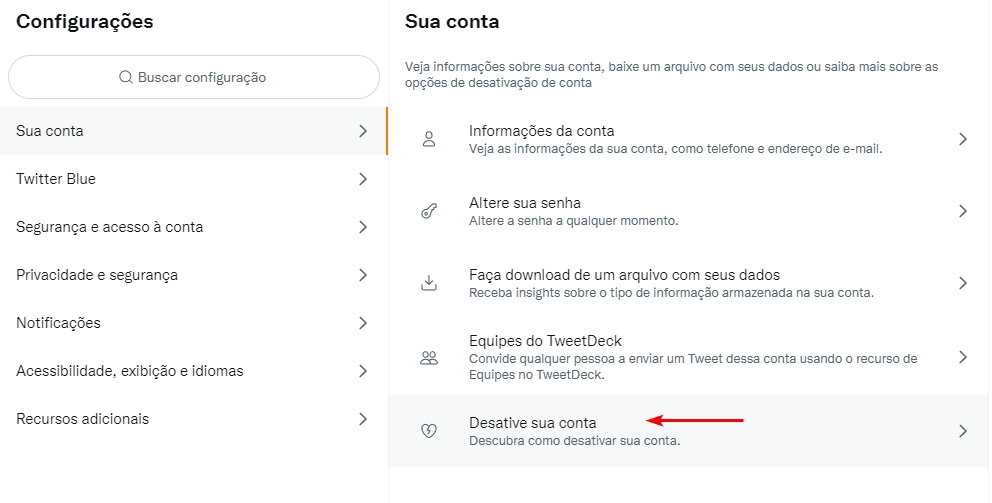Image resolution: width=992 pixels, height=503 pixels.
Task: Click the broken heart icon for Desative sua conta
Action: tap(429, 432)
